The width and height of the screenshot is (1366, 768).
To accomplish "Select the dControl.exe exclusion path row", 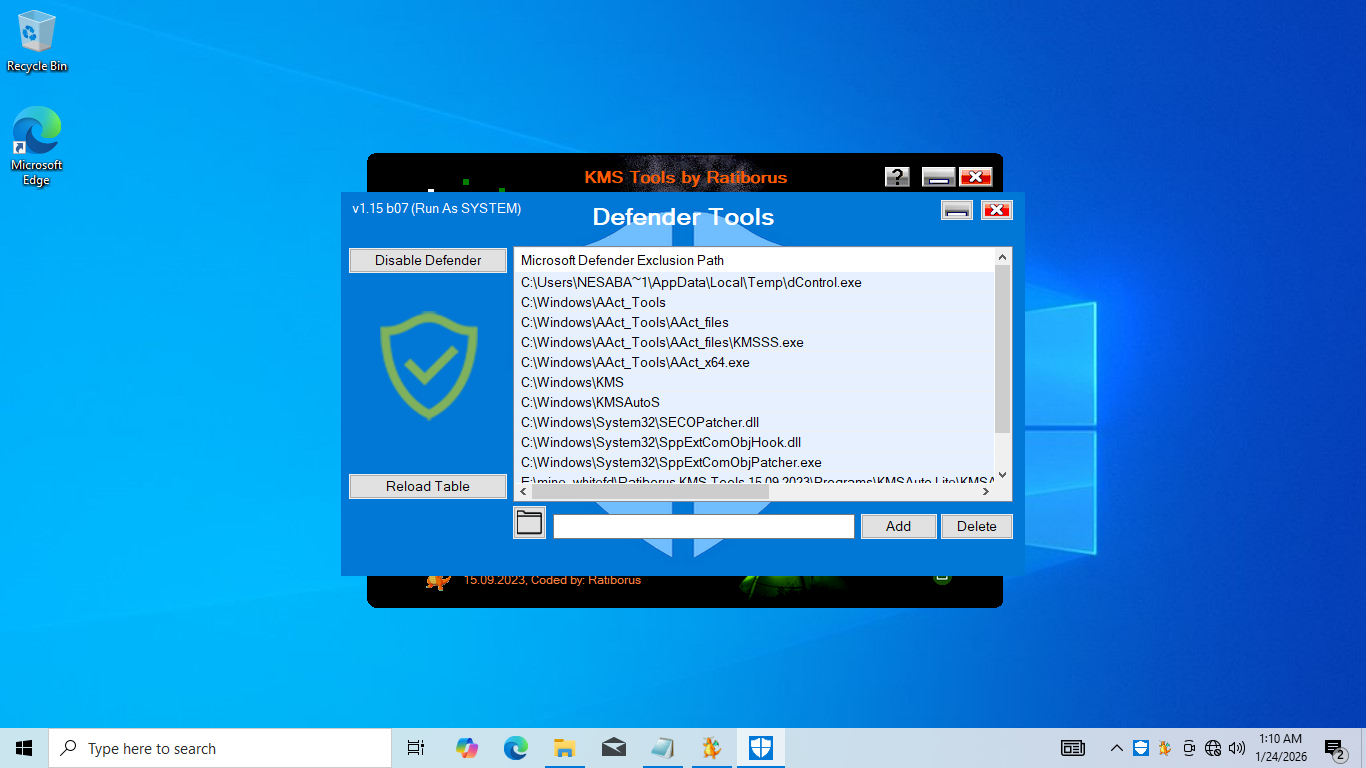I will point(690,282).
